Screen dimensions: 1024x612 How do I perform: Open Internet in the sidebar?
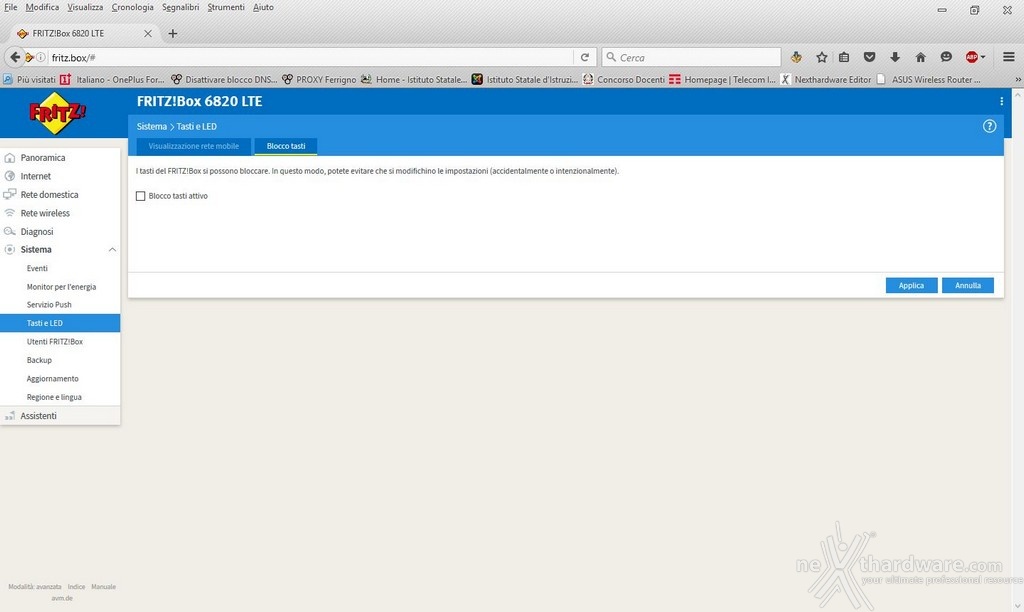[x=35, y=176]
